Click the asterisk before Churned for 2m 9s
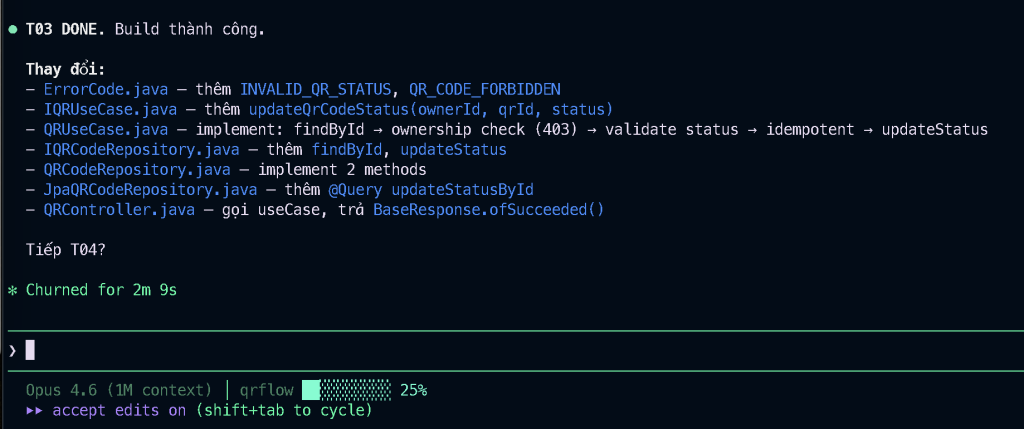 pos(12,290)
